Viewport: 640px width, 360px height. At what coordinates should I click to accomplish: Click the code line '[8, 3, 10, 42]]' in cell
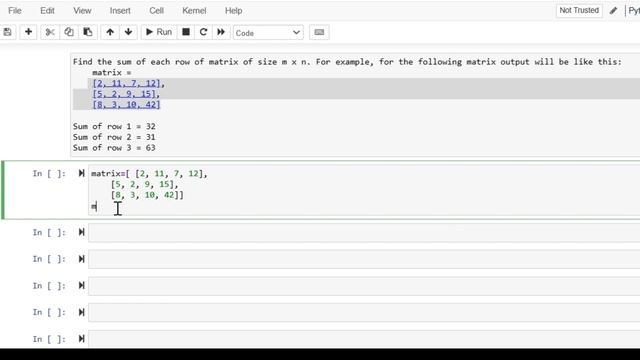click(x=147, y=195)
